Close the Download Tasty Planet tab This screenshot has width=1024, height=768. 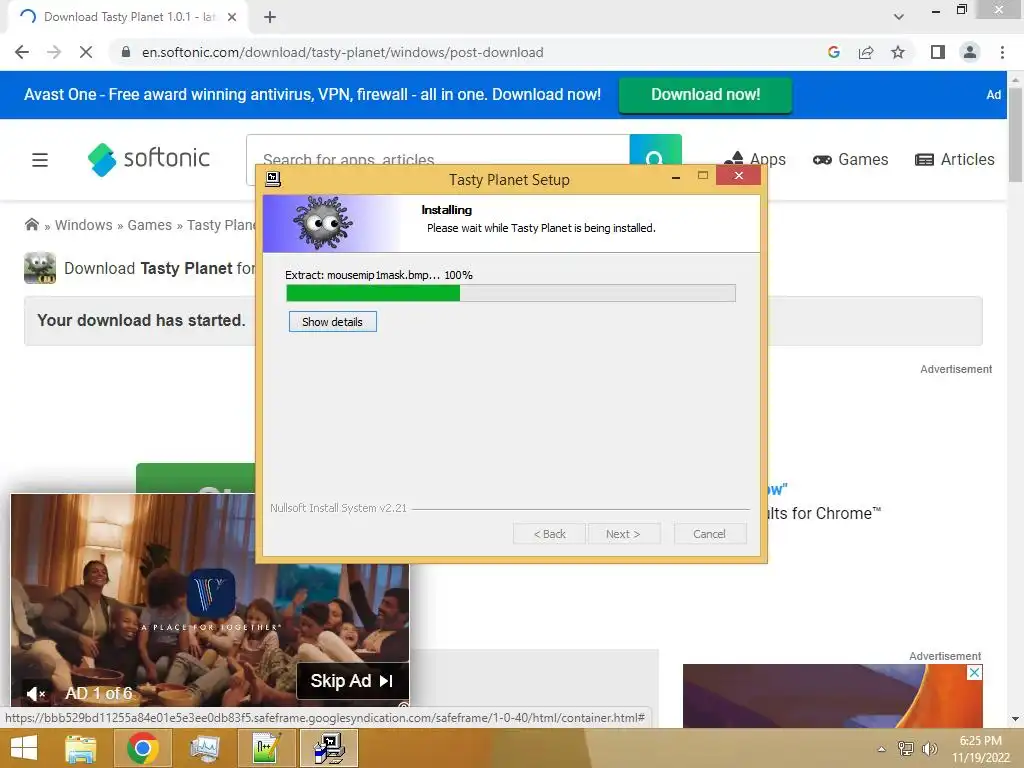232,17
